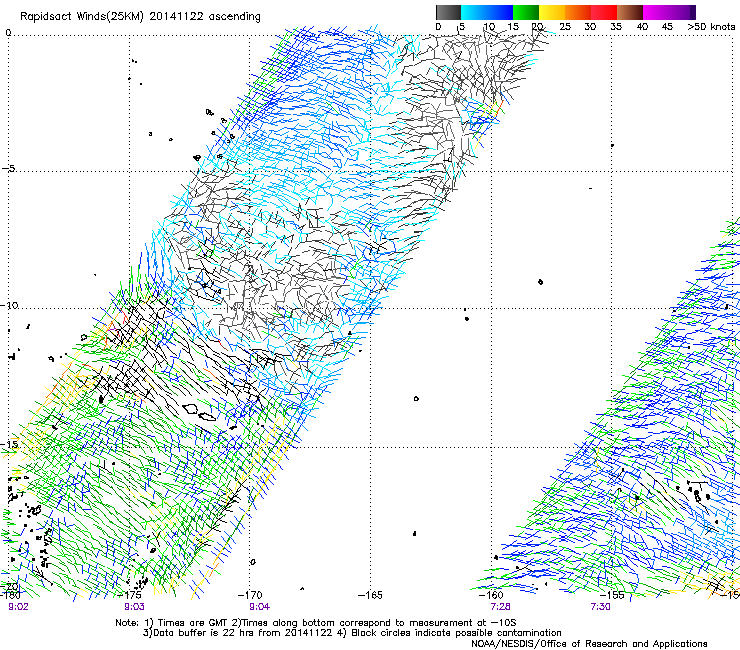The height and width of the screenshot is (650, 740).
Task: Click the purple '7:30' pass time
Action: coord(601,607)
